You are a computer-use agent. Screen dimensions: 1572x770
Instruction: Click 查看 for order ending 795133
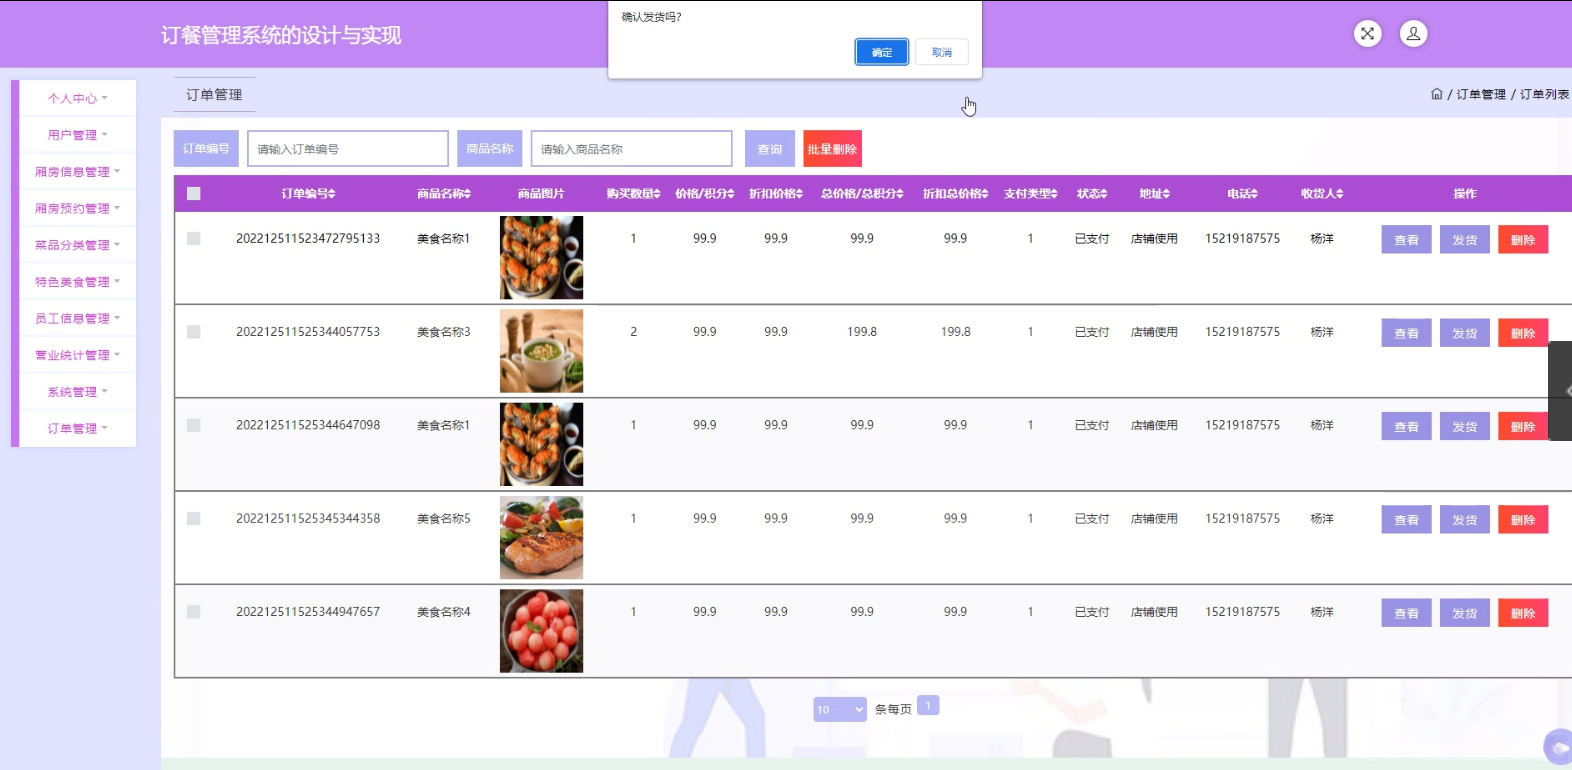[x=1407, y=240]
